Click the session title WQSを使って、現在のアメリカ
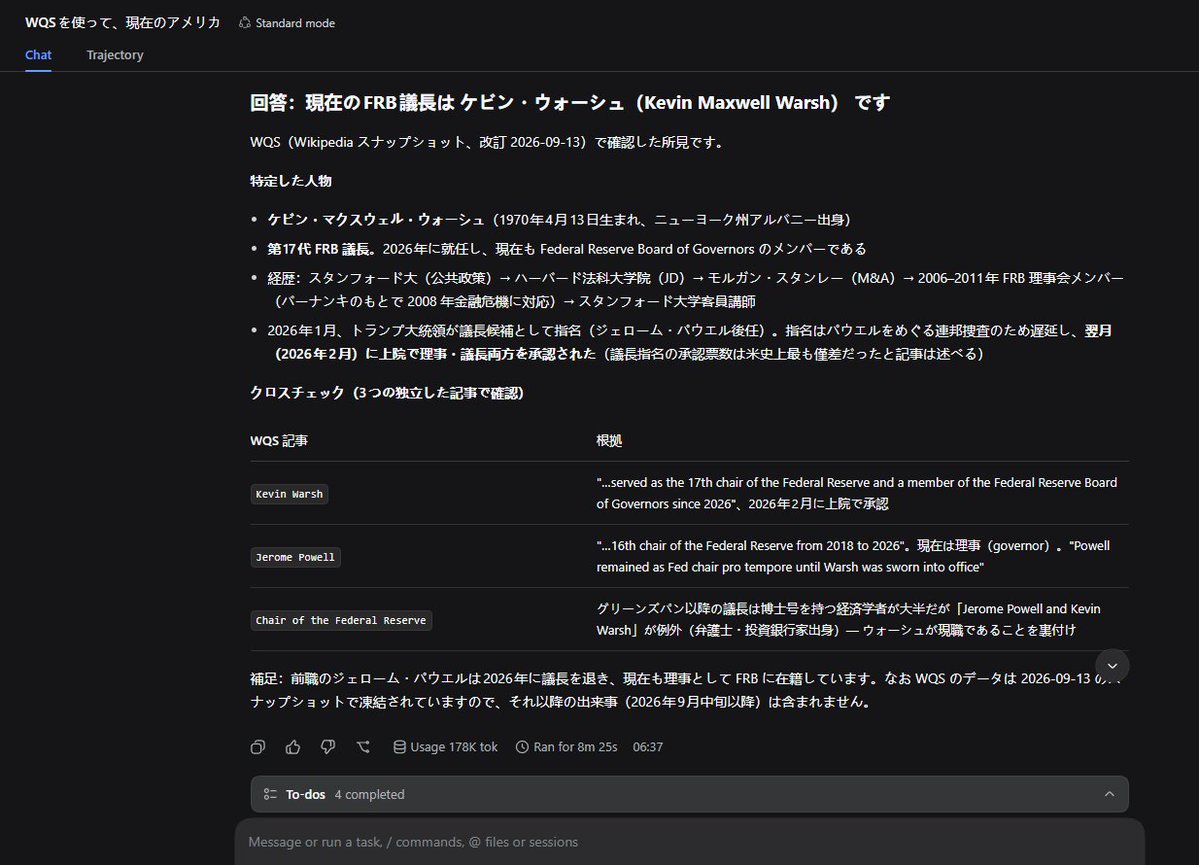The width and height of the screenshot is (1199, 865). pos(122,23)
